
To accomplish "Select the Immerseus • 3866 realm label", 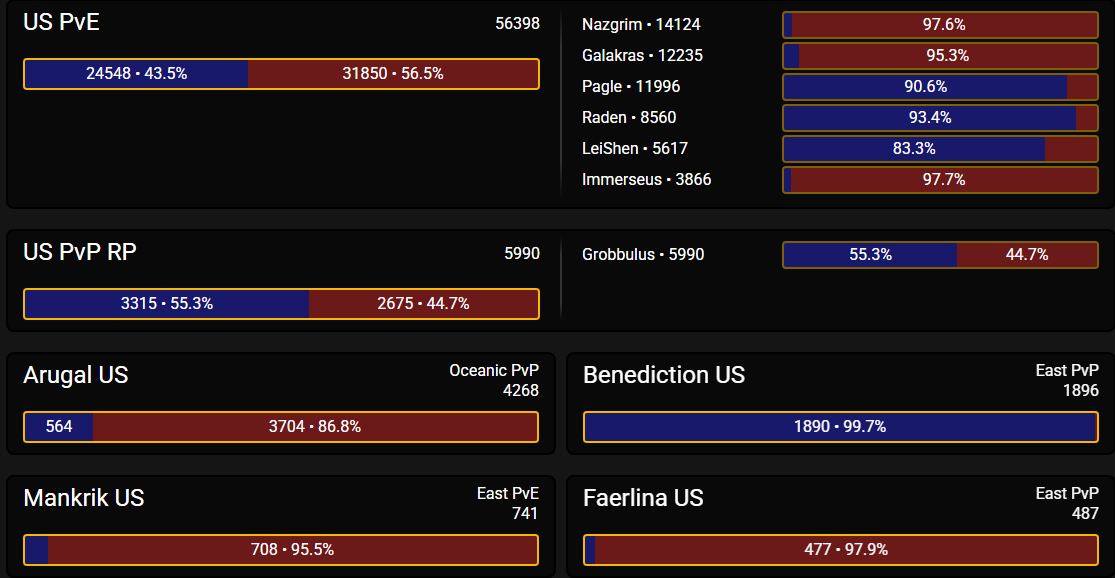I will coord(646,180).
